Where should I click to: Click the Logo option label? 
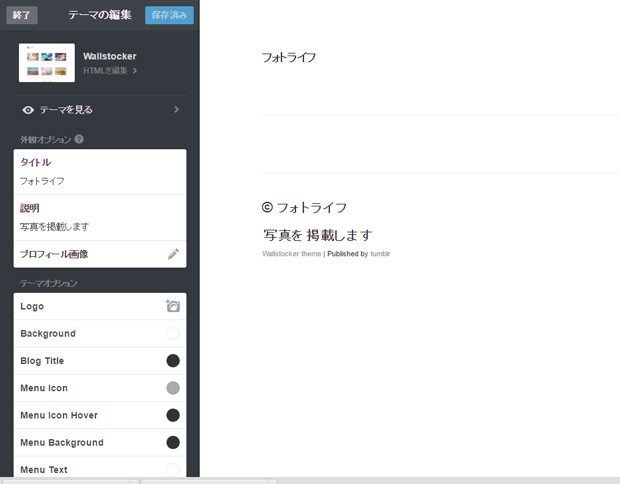pos(32,306)
